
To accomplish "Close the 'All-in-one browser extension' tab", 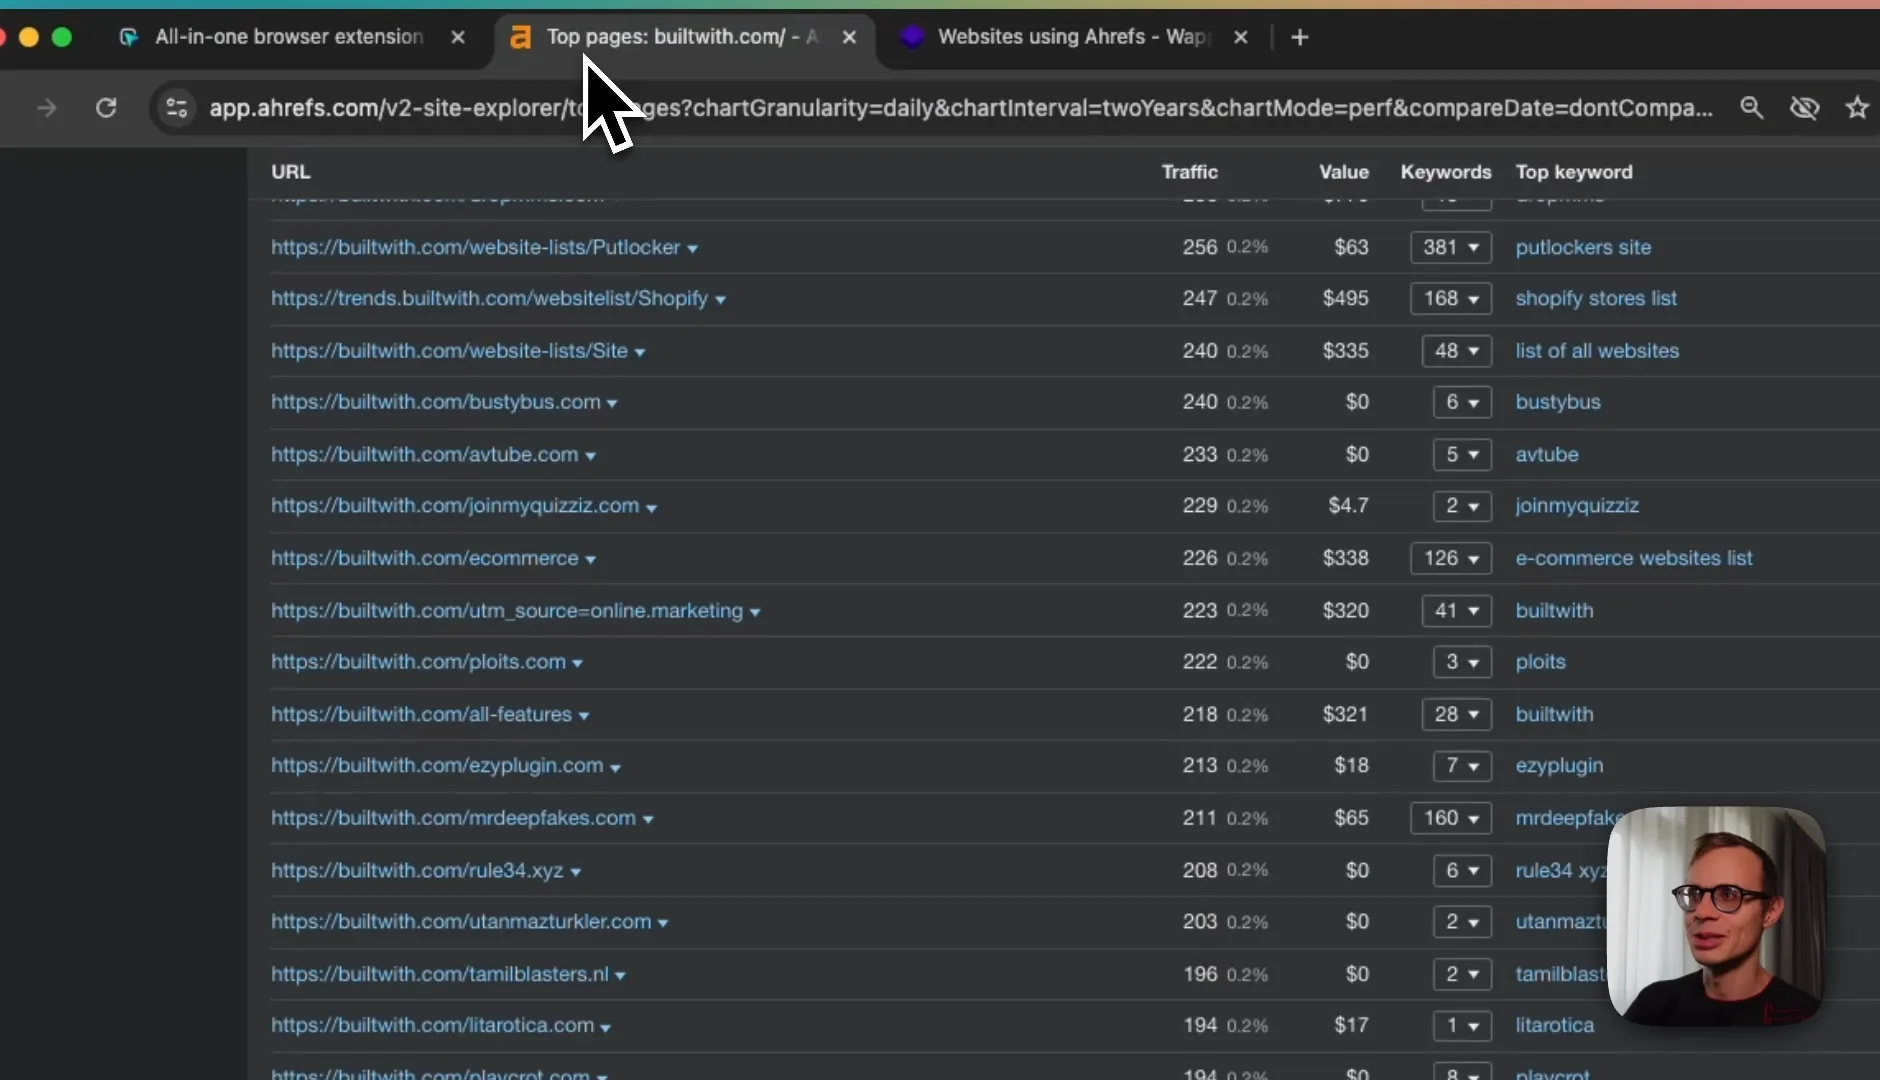I will click(458, 37).
